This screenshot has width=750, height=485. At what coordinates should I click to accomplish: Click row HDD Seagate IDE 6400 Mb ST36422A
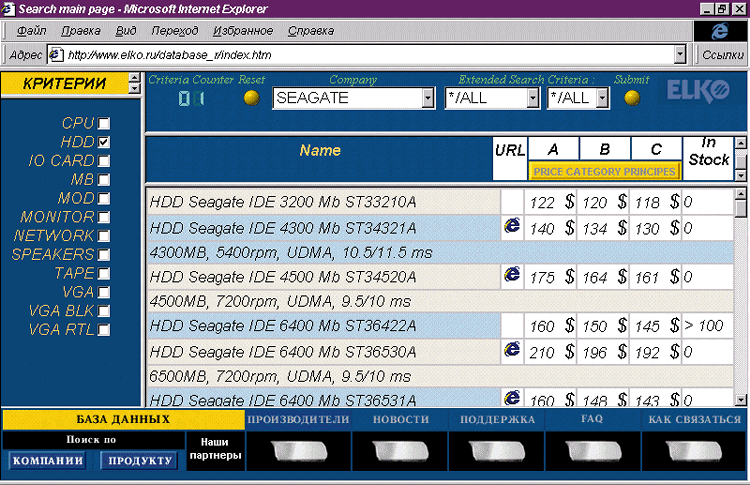coord(323,326)
